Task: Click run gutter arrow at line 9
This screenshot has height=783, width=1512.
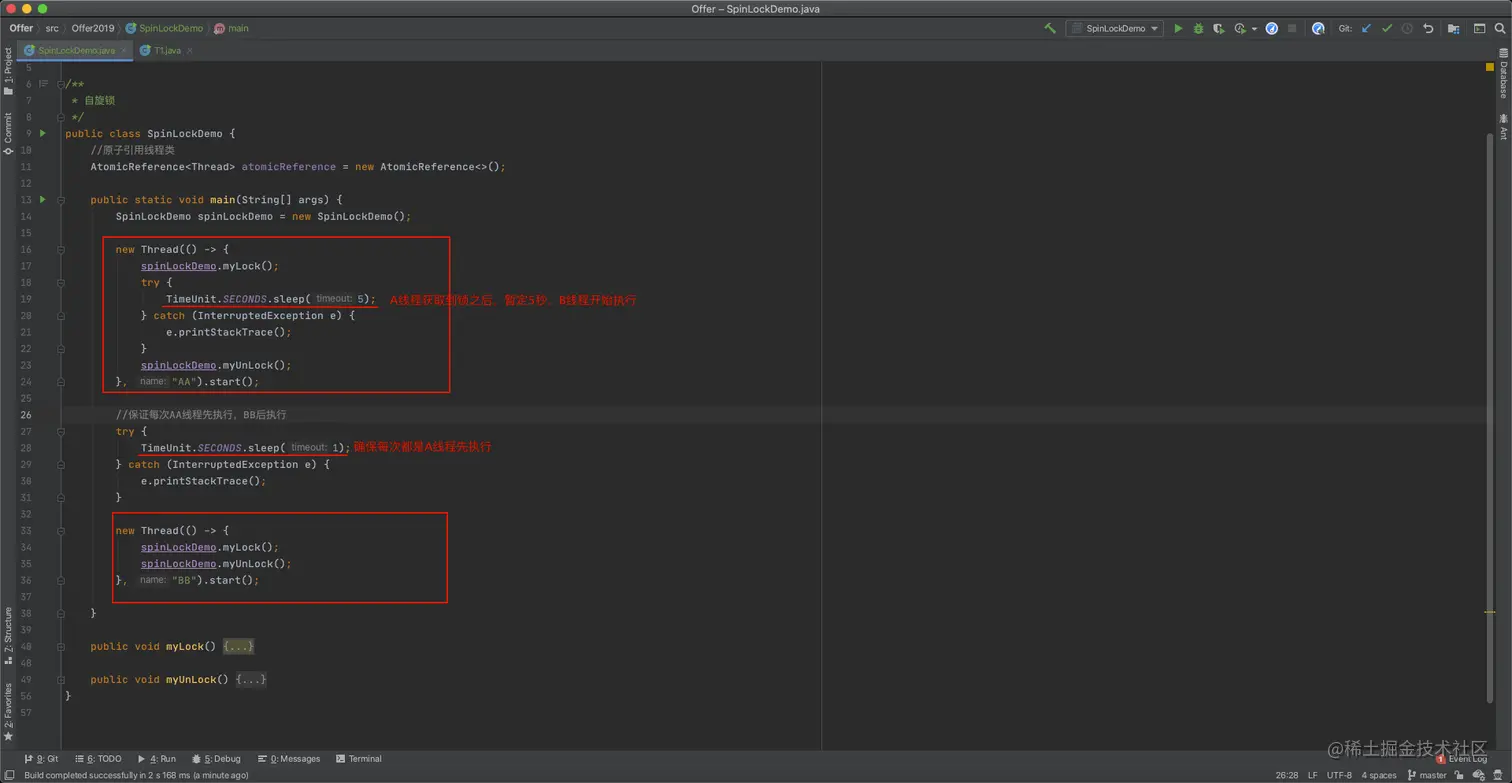Action: (x=43, y=133)
